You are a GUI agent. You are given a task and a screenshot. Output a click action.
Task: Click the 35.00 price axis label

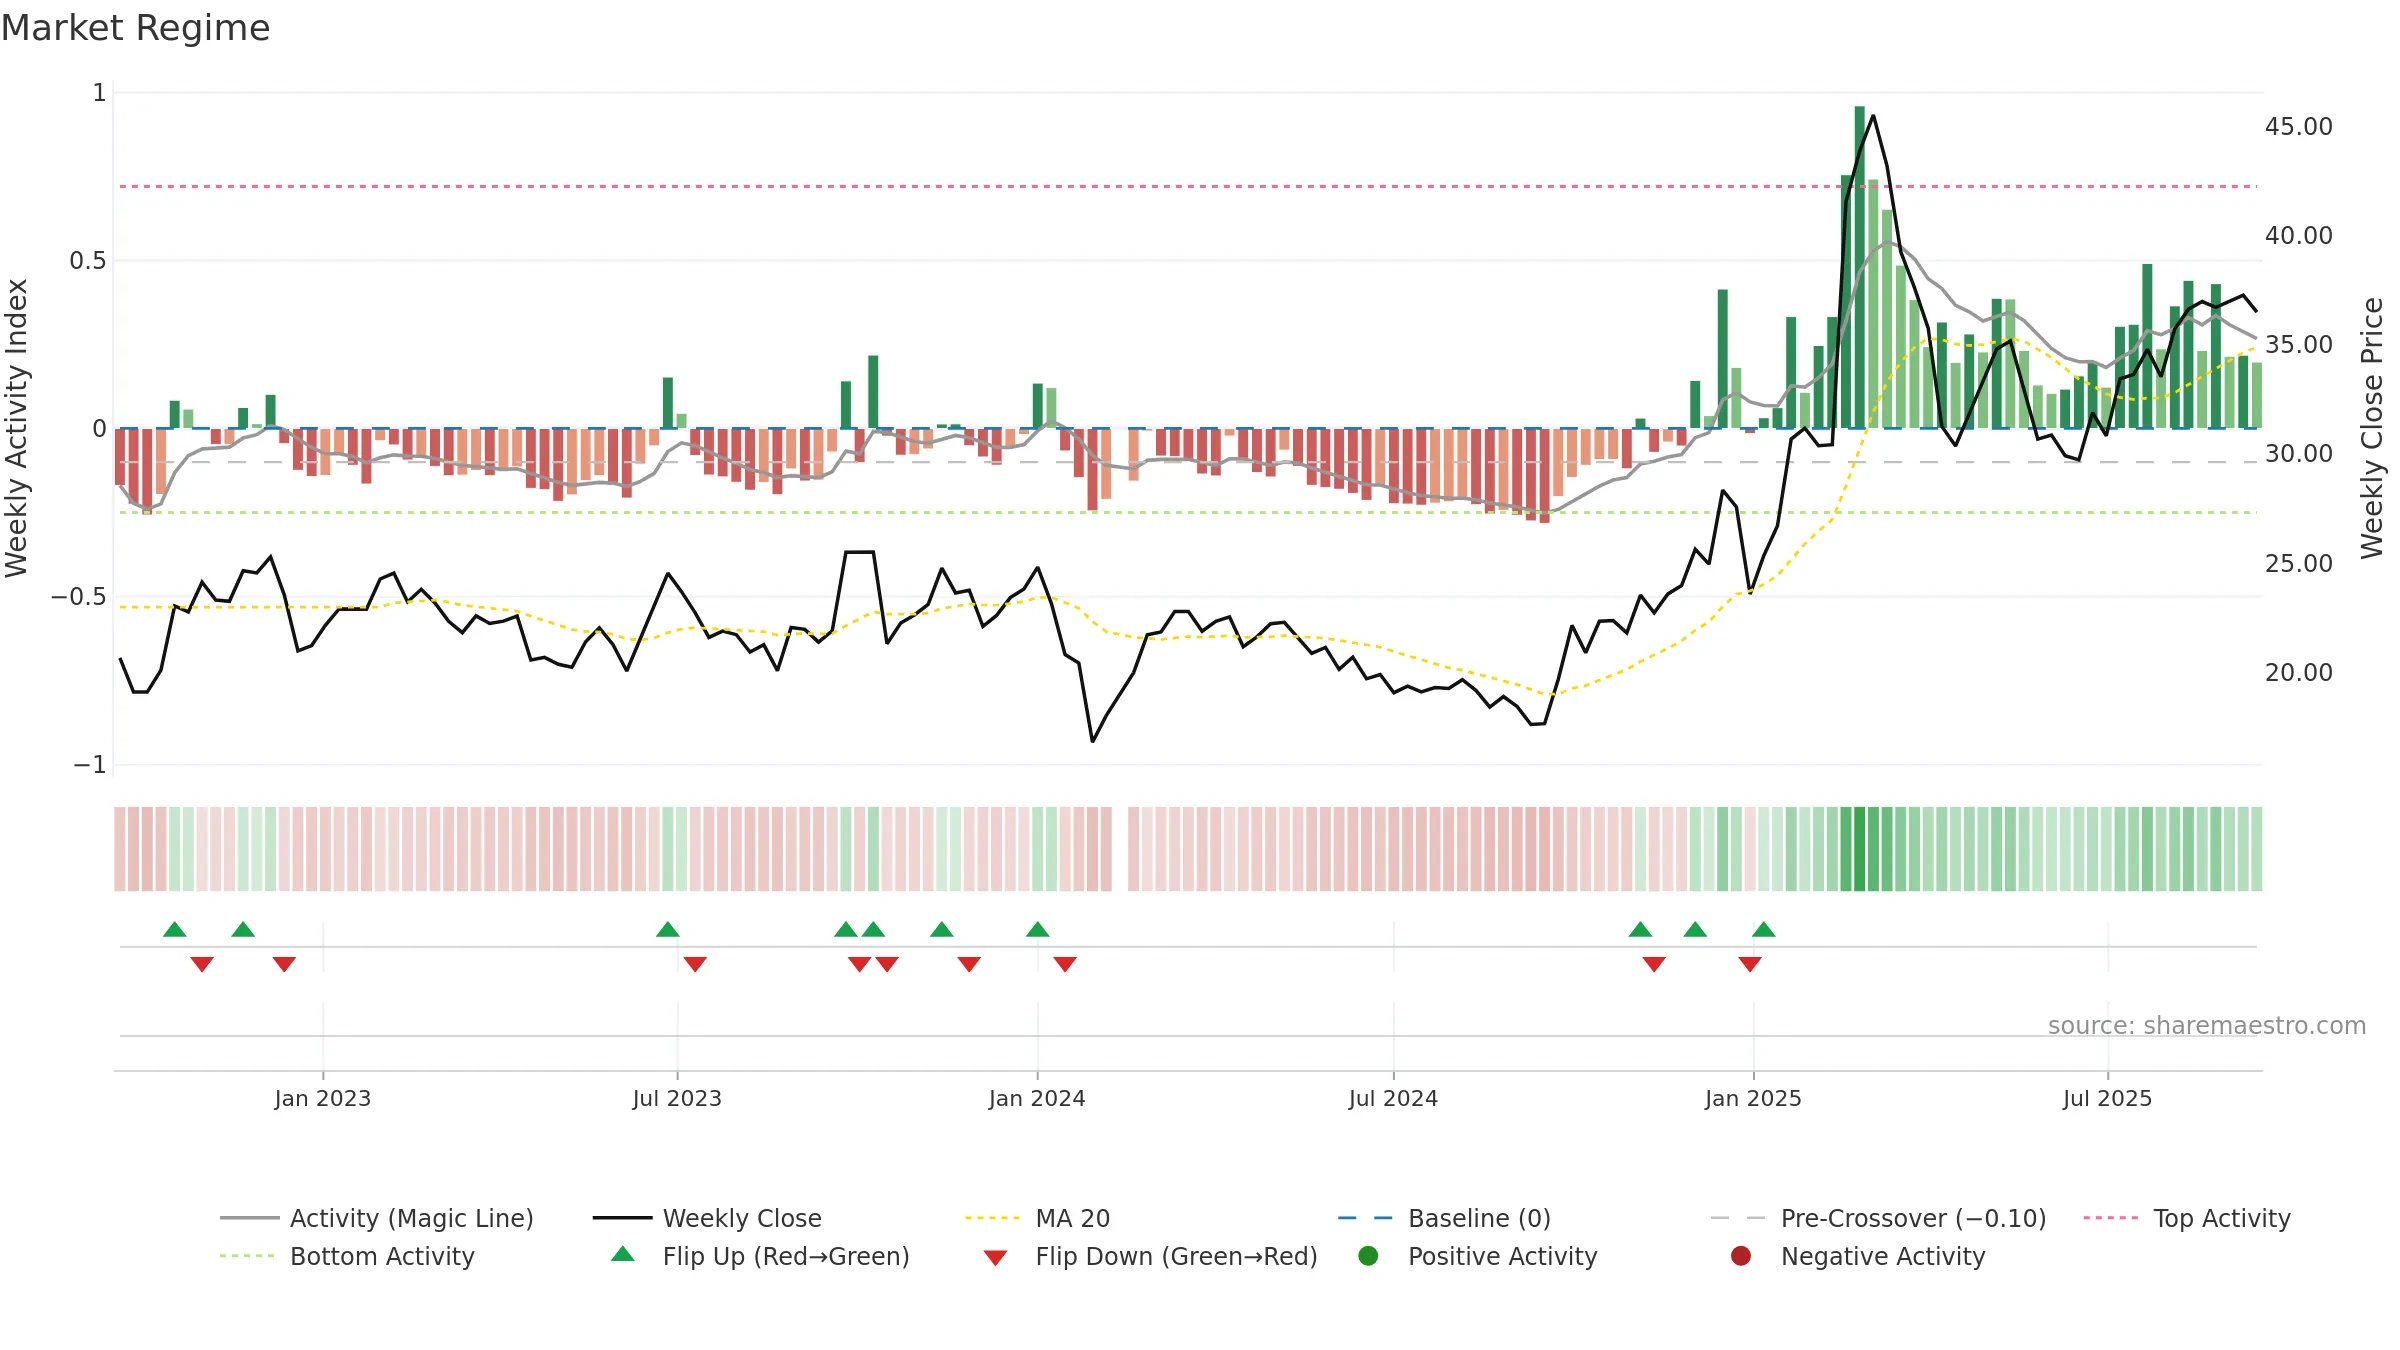(x=2298, y=345)
